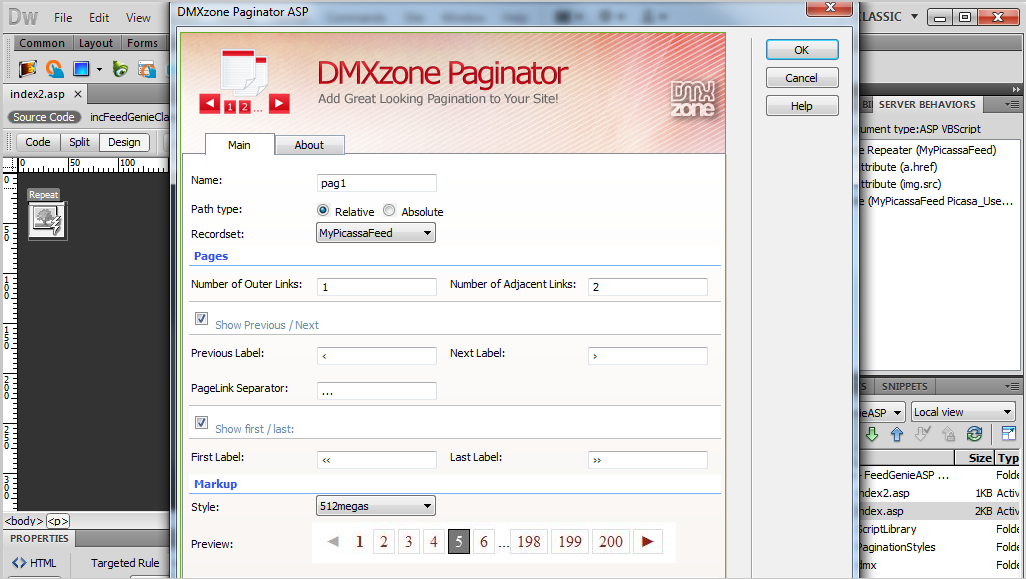
Task: Click the flame image icon in Common toolbar
Action: pos(27,68)
